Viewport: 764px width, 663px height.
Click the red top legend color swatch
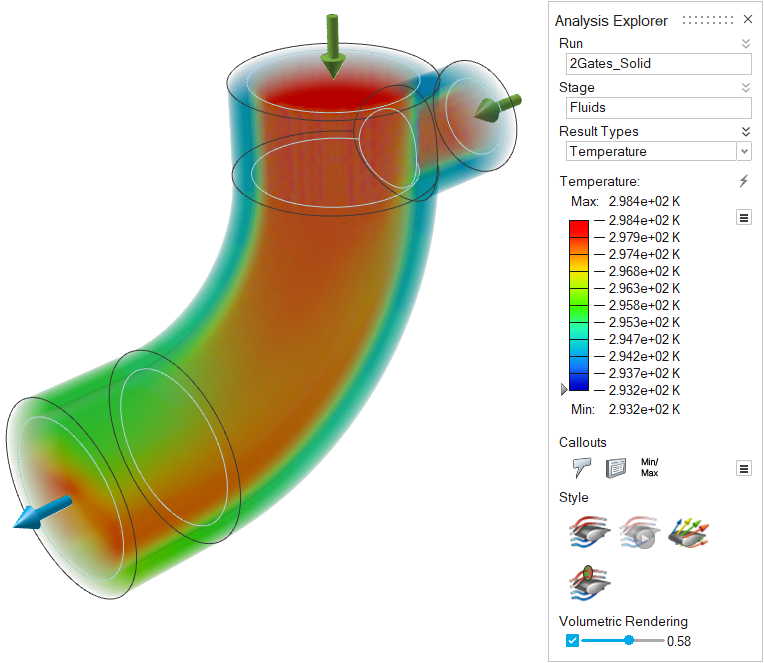point(578,228)
